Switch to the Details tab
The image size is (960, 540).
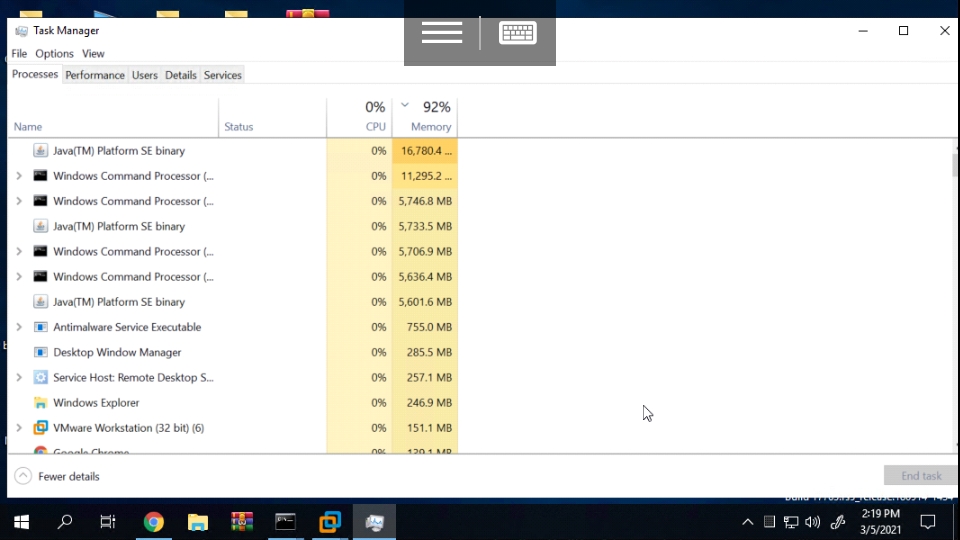[181, 75]
